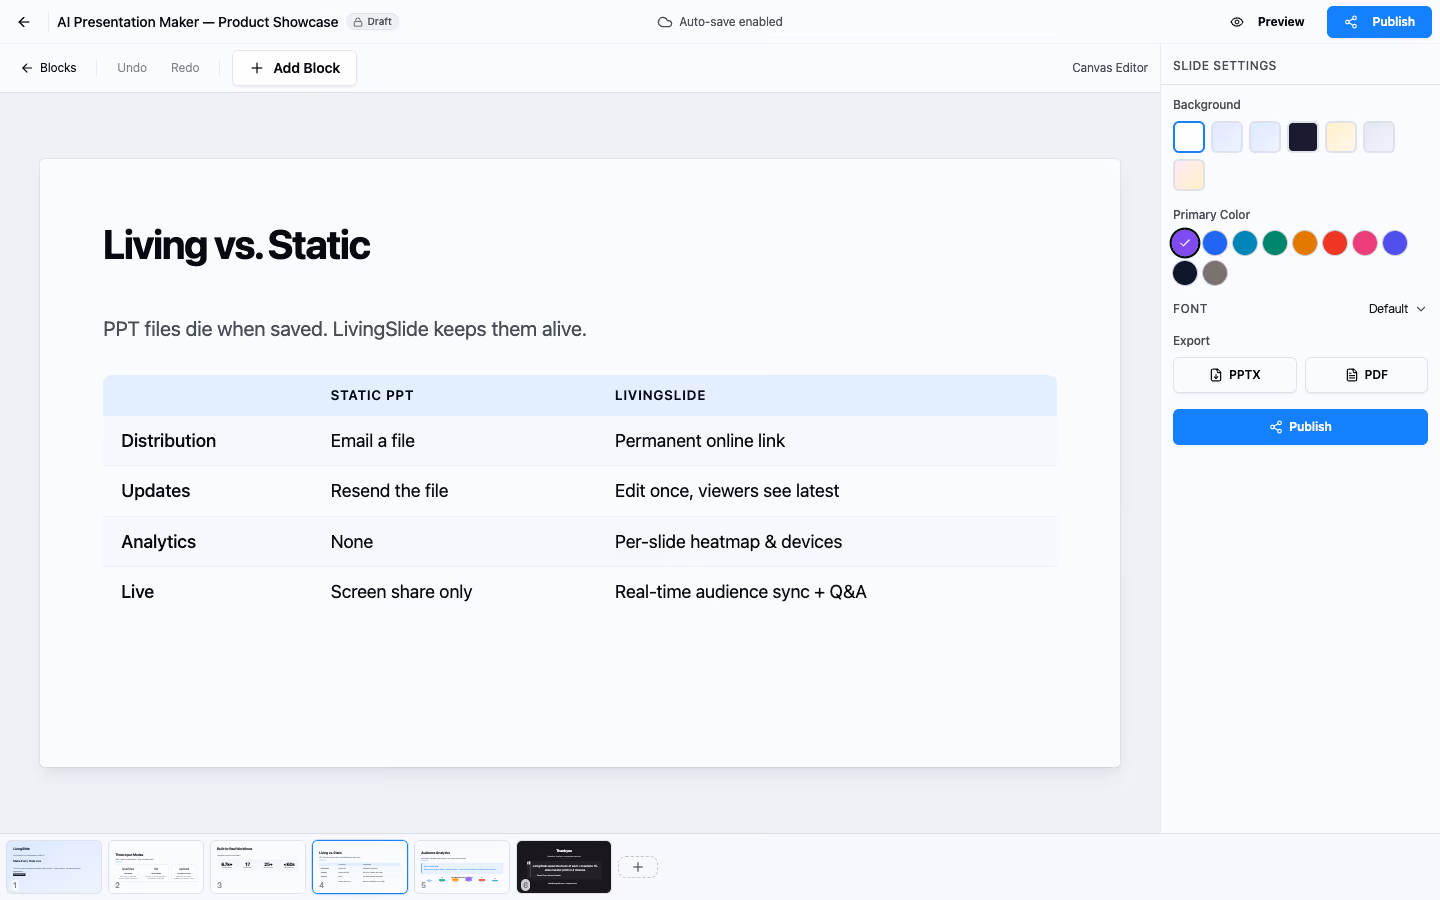This screenshot has height=900, width=1440.
Task: Select the white background swatch
Action: (x=1189, y=137)
